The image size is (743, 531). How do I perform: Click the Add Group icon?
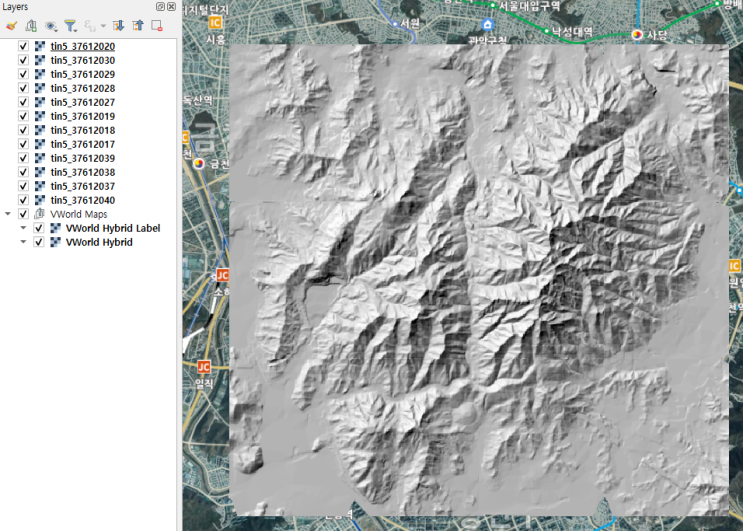tap(31, 25)
